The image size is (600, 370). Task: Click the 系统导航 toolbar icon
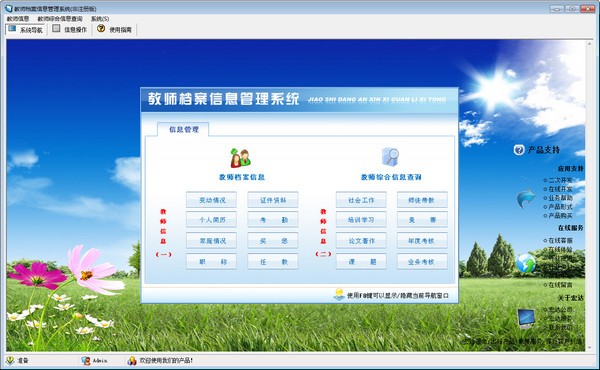point(12,29)
